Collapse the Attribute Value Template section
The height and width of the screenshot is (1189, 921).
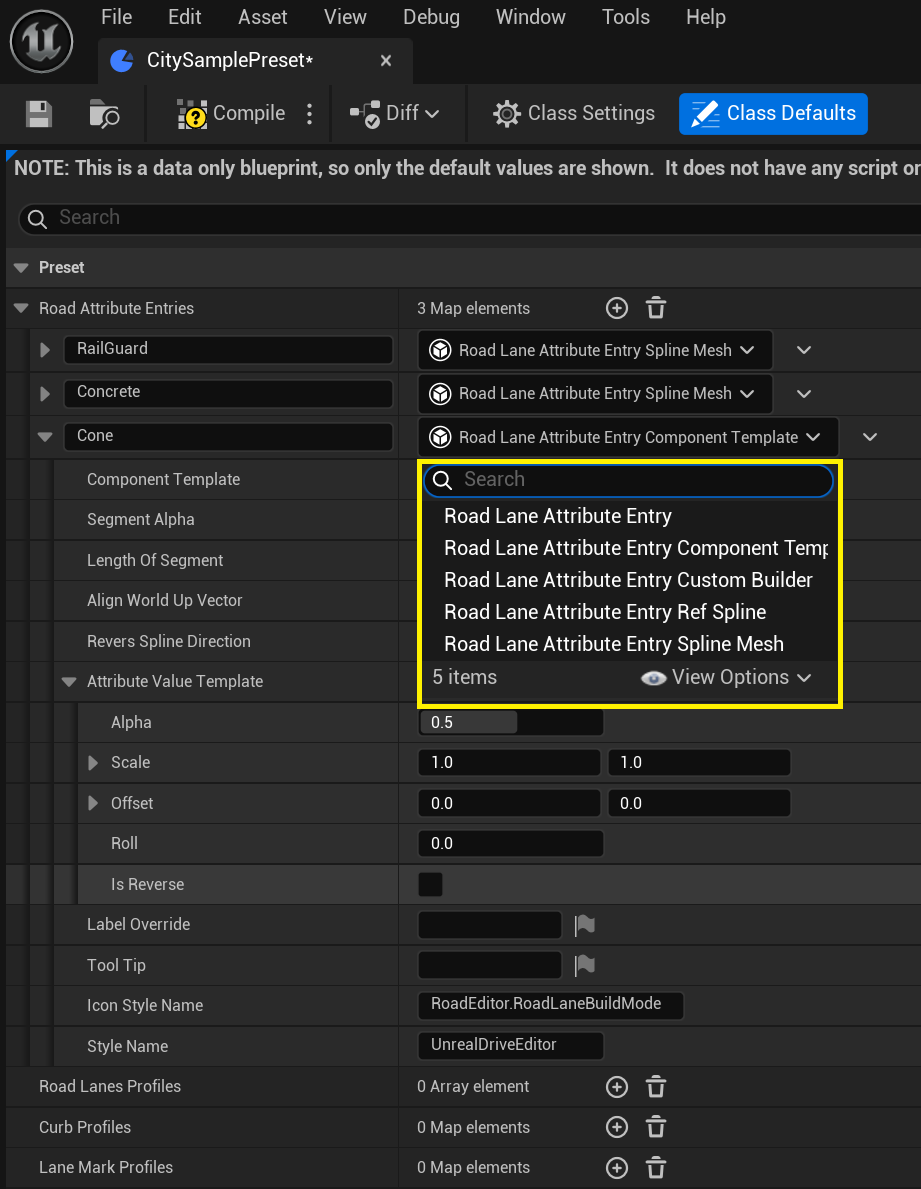69,682
